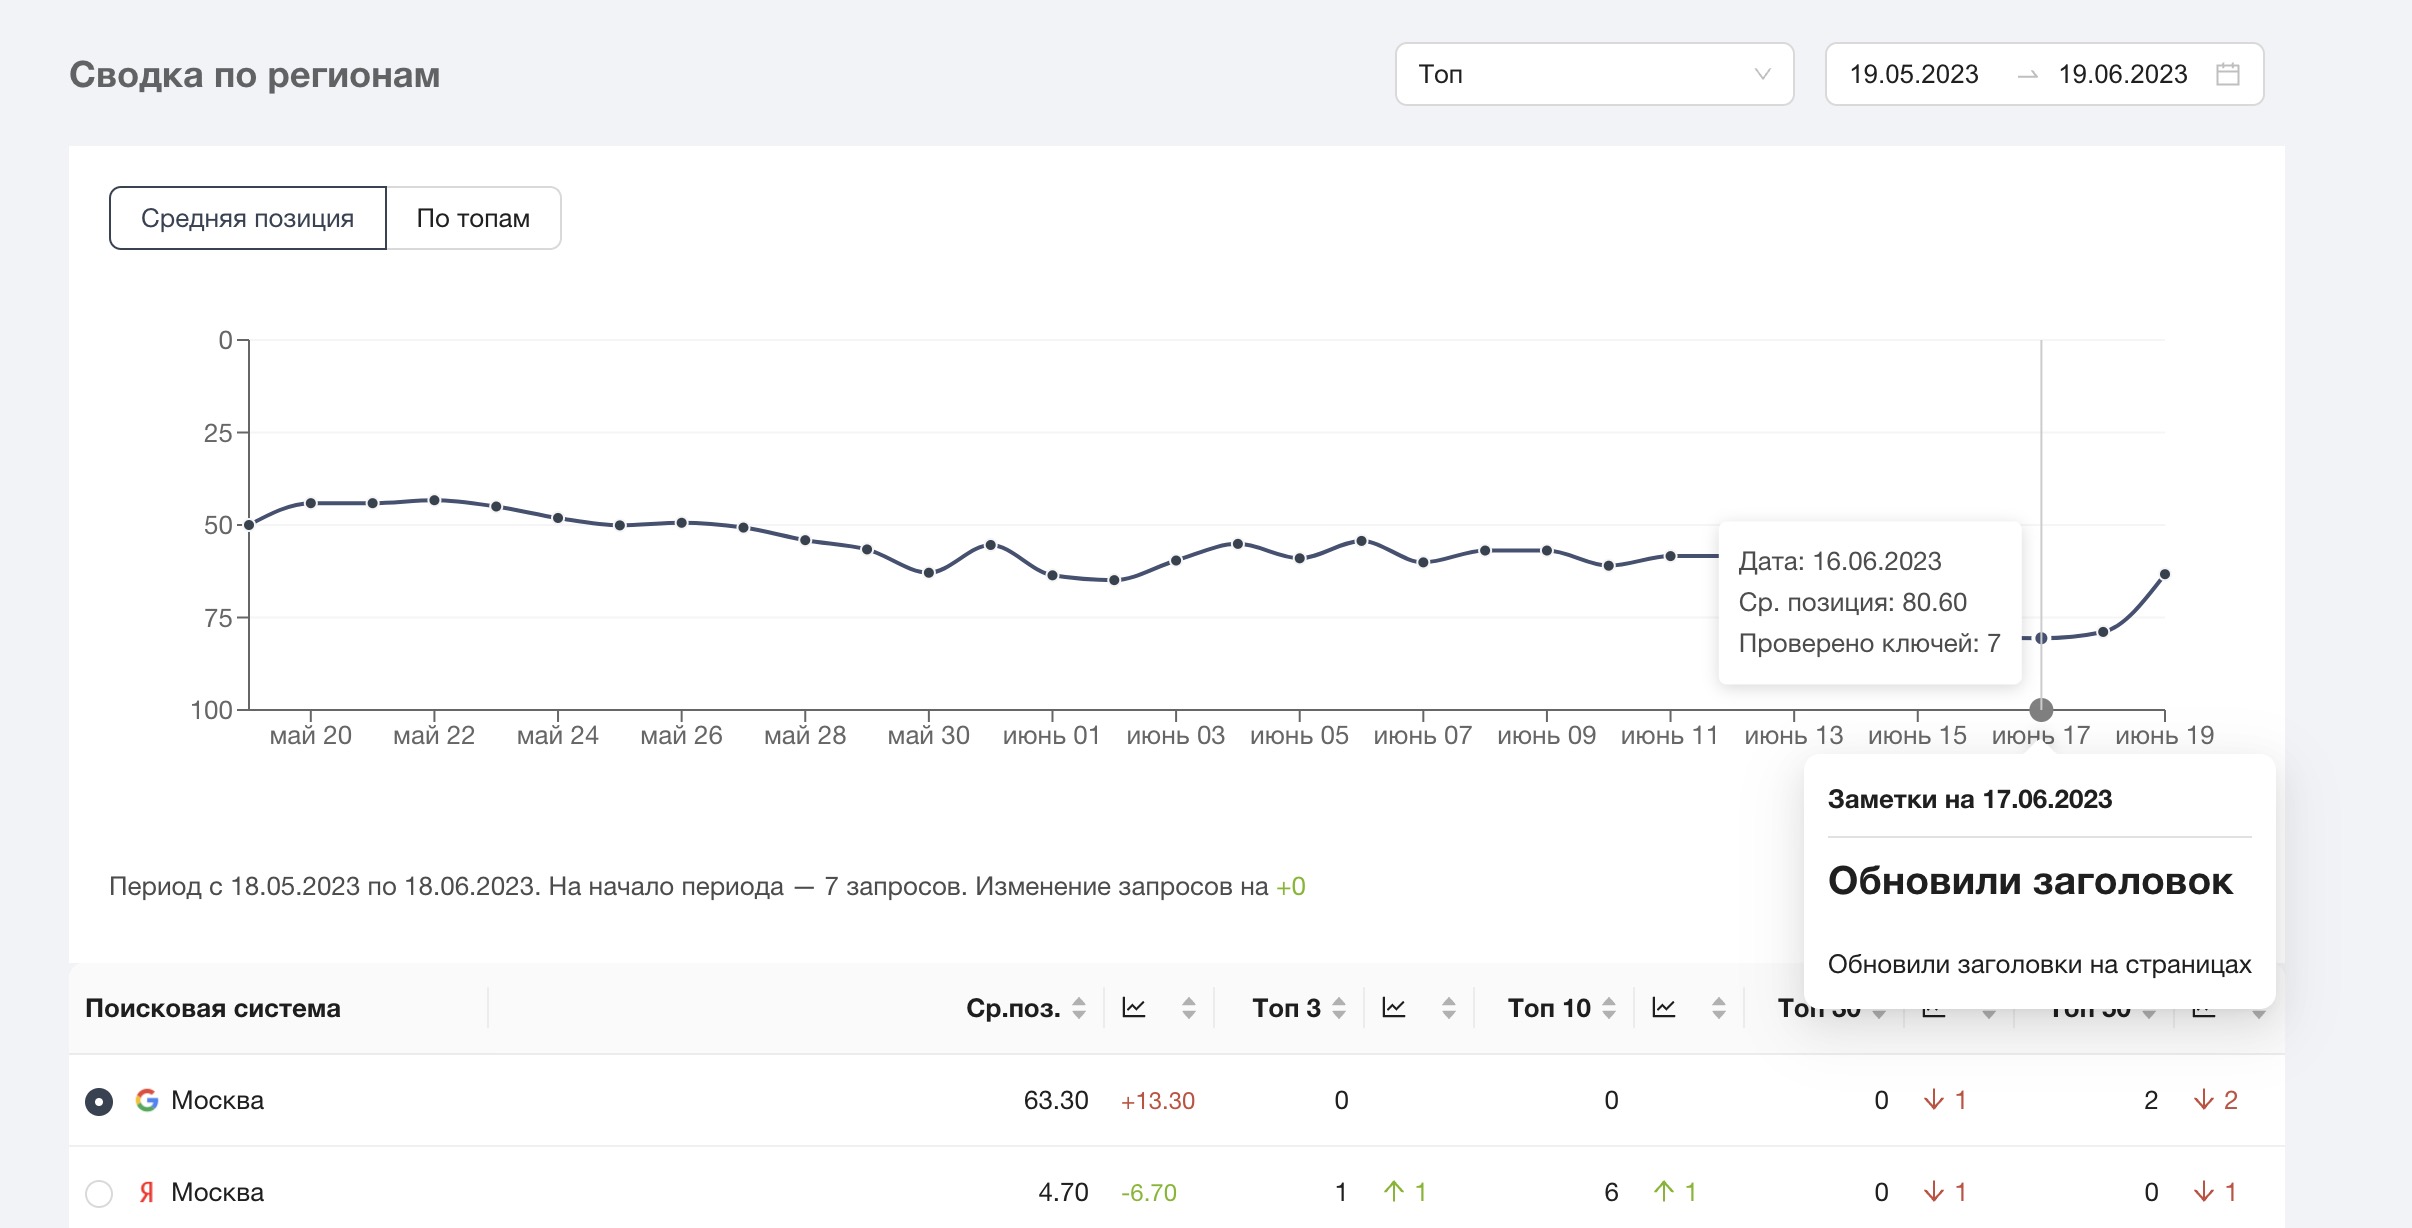Click the last data point on chart
2412x1228 pixels.
point(2165,575)
